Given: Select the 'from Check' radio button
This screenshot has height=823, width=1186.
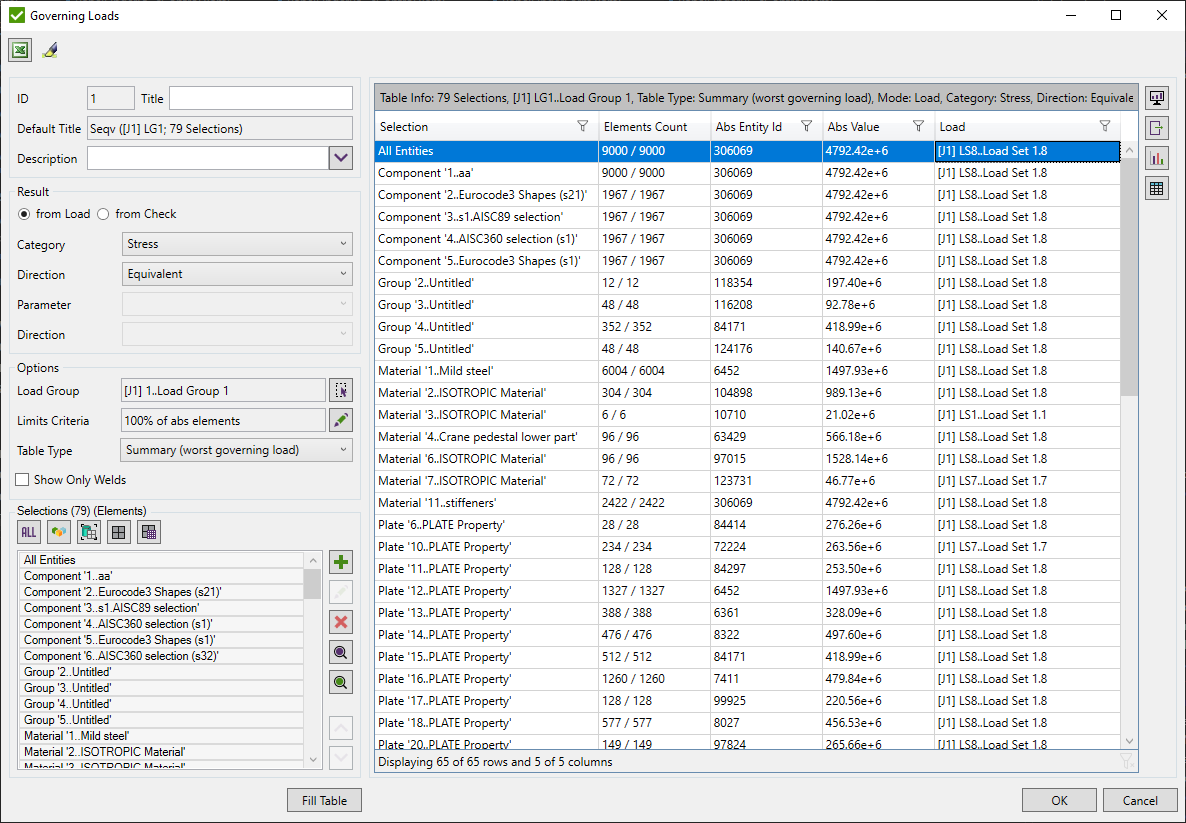Looking at the screenshot, I should coord(103,215).
